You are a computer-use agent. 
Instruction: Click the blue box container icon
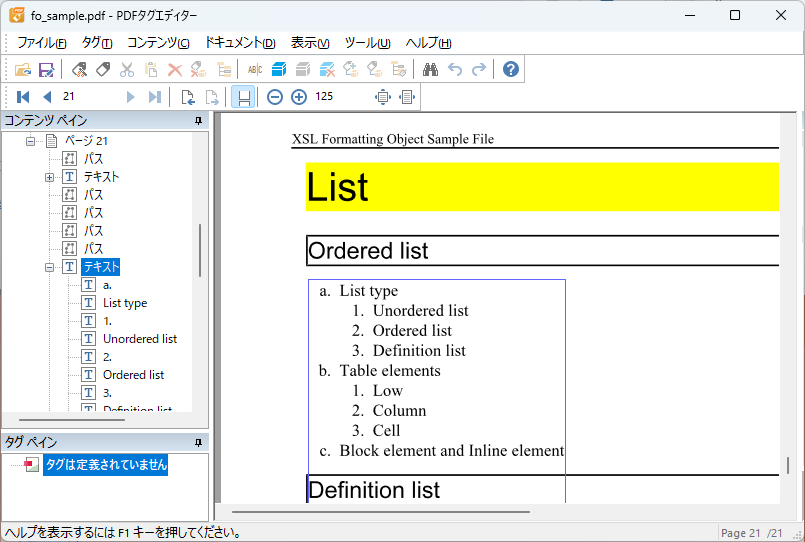click(279, 69)
